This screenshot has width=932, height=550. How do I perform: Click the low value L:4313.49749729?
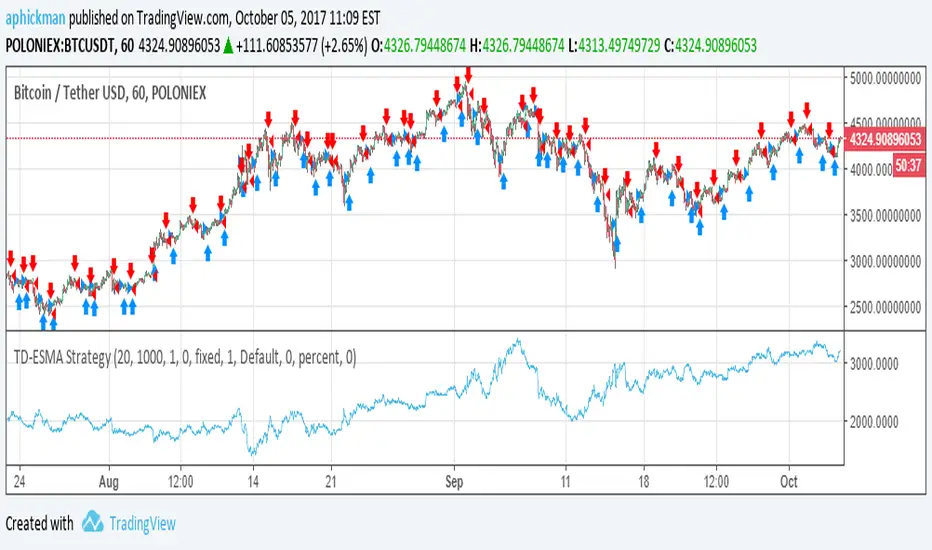pyautogui.click(x=614, y=46)
